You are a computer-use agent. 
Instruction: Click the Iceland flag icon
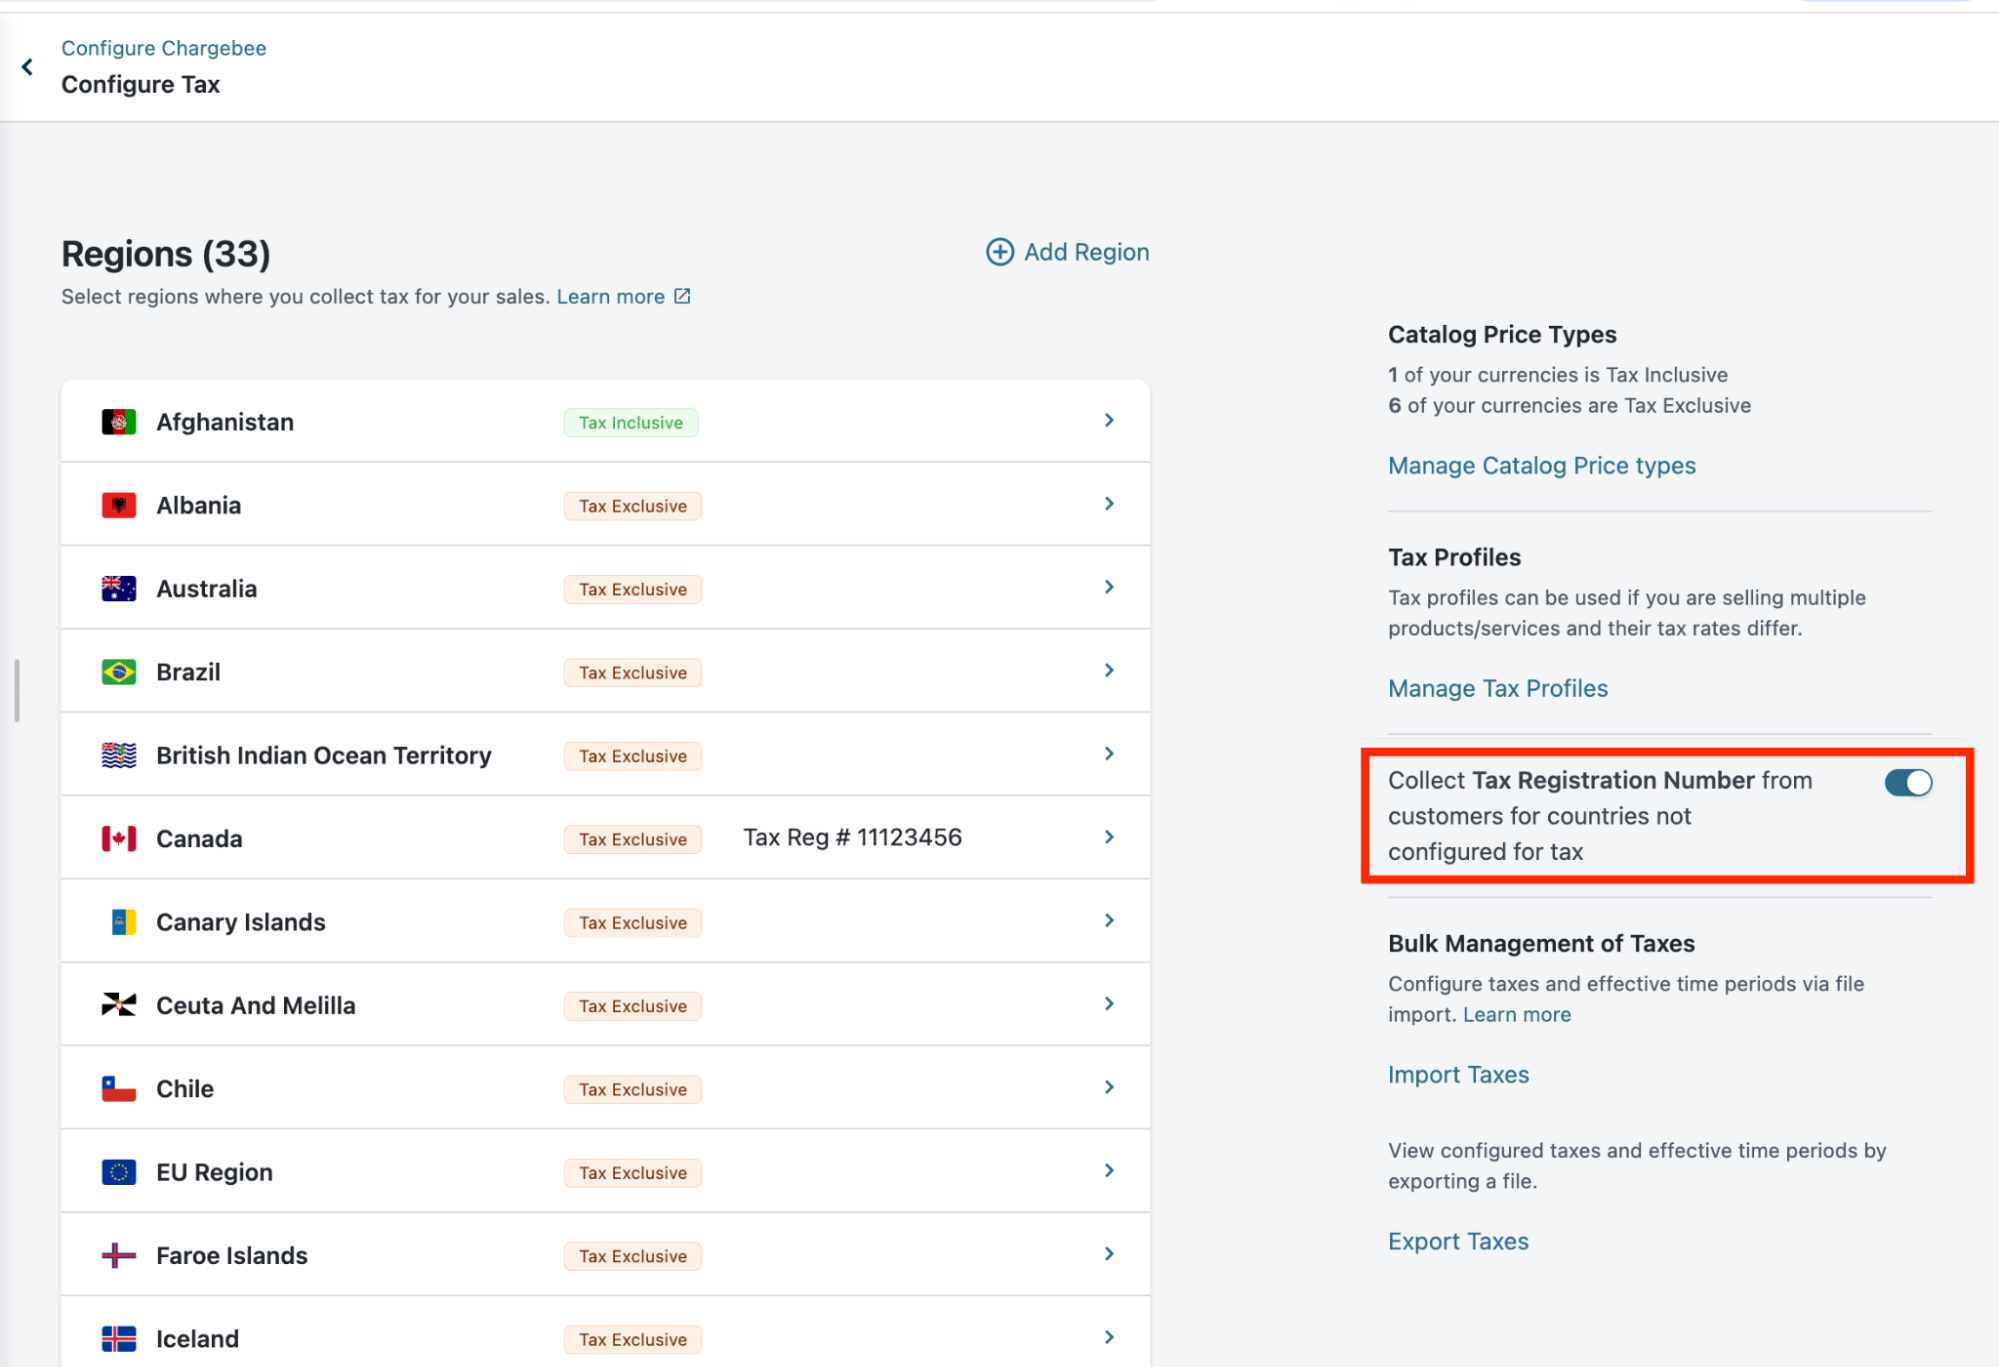119,1338
